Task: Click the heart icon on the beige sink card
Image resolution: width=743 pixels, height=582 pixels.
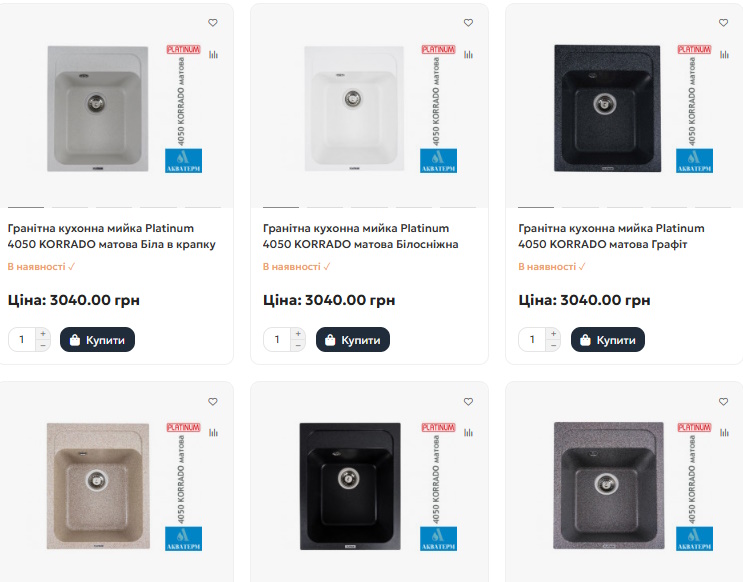Action: 213,401
